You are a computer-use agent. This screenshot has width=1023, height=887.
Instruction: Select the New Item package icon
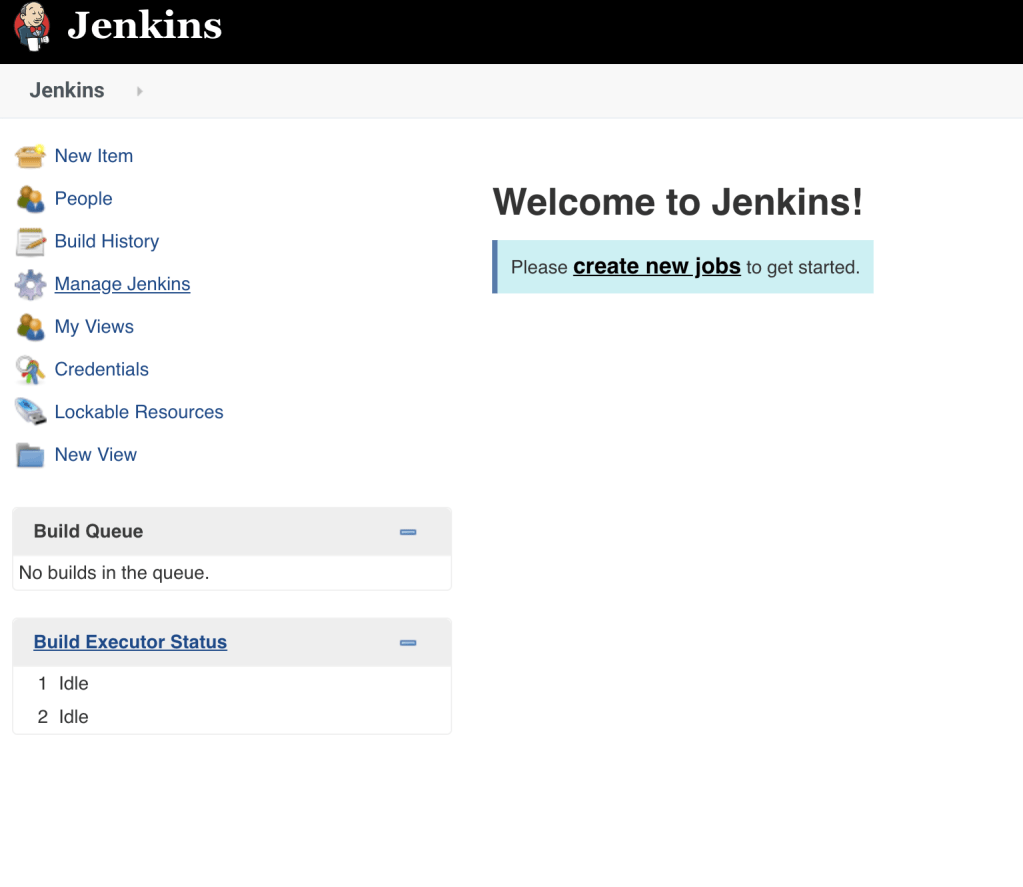point(30,156)
